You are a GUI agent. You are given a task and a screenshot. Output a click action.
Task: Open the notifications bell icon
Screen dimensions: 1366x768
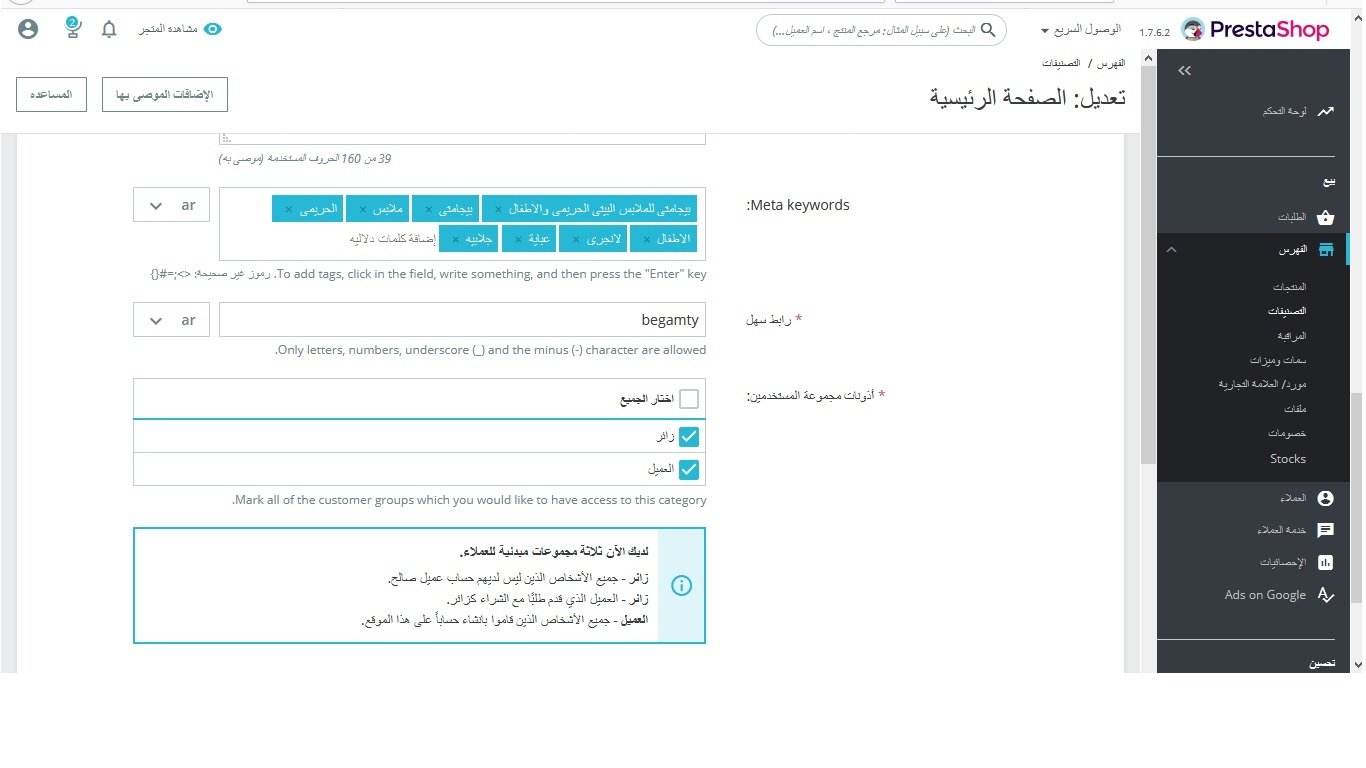[x=109, y=29]
